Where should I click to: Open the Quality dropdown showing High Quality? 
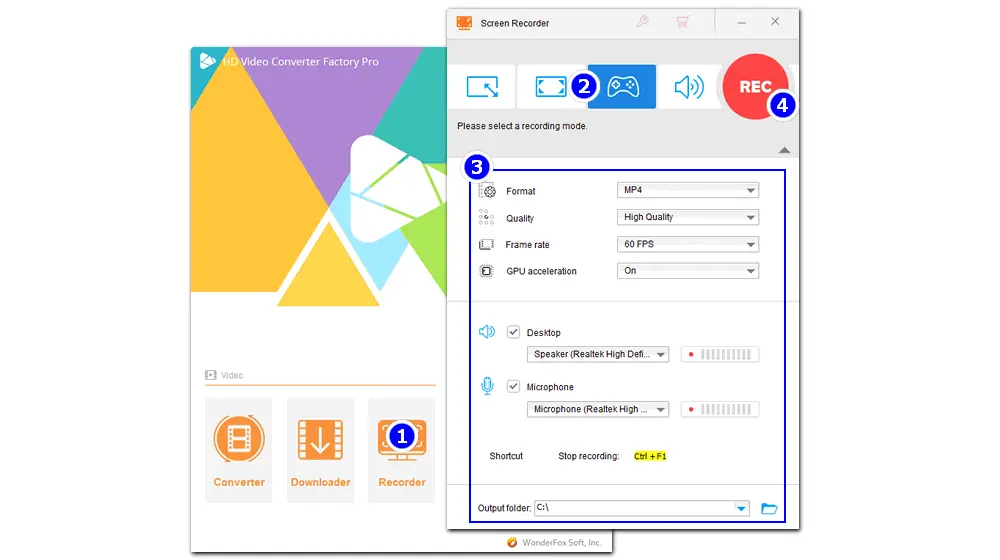[688, 217]
